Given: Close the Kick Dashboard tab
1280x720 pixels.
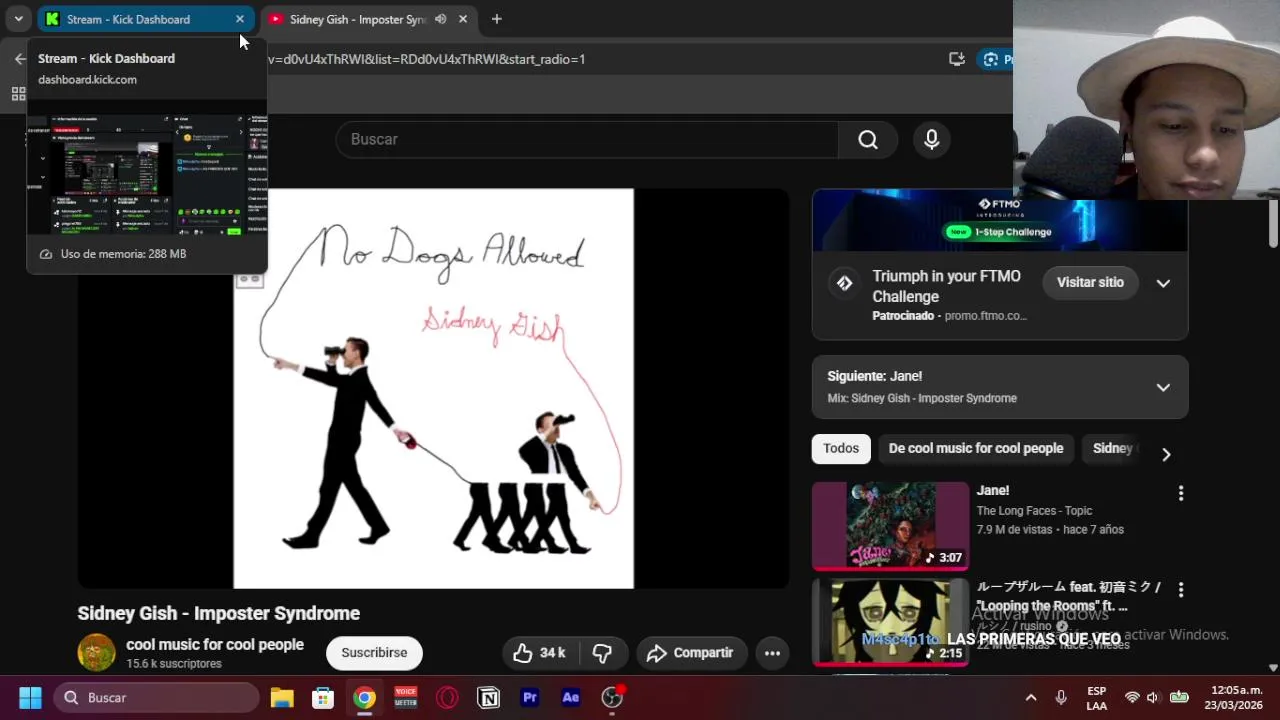Looking at the screenshot, I should click(240, 19).
